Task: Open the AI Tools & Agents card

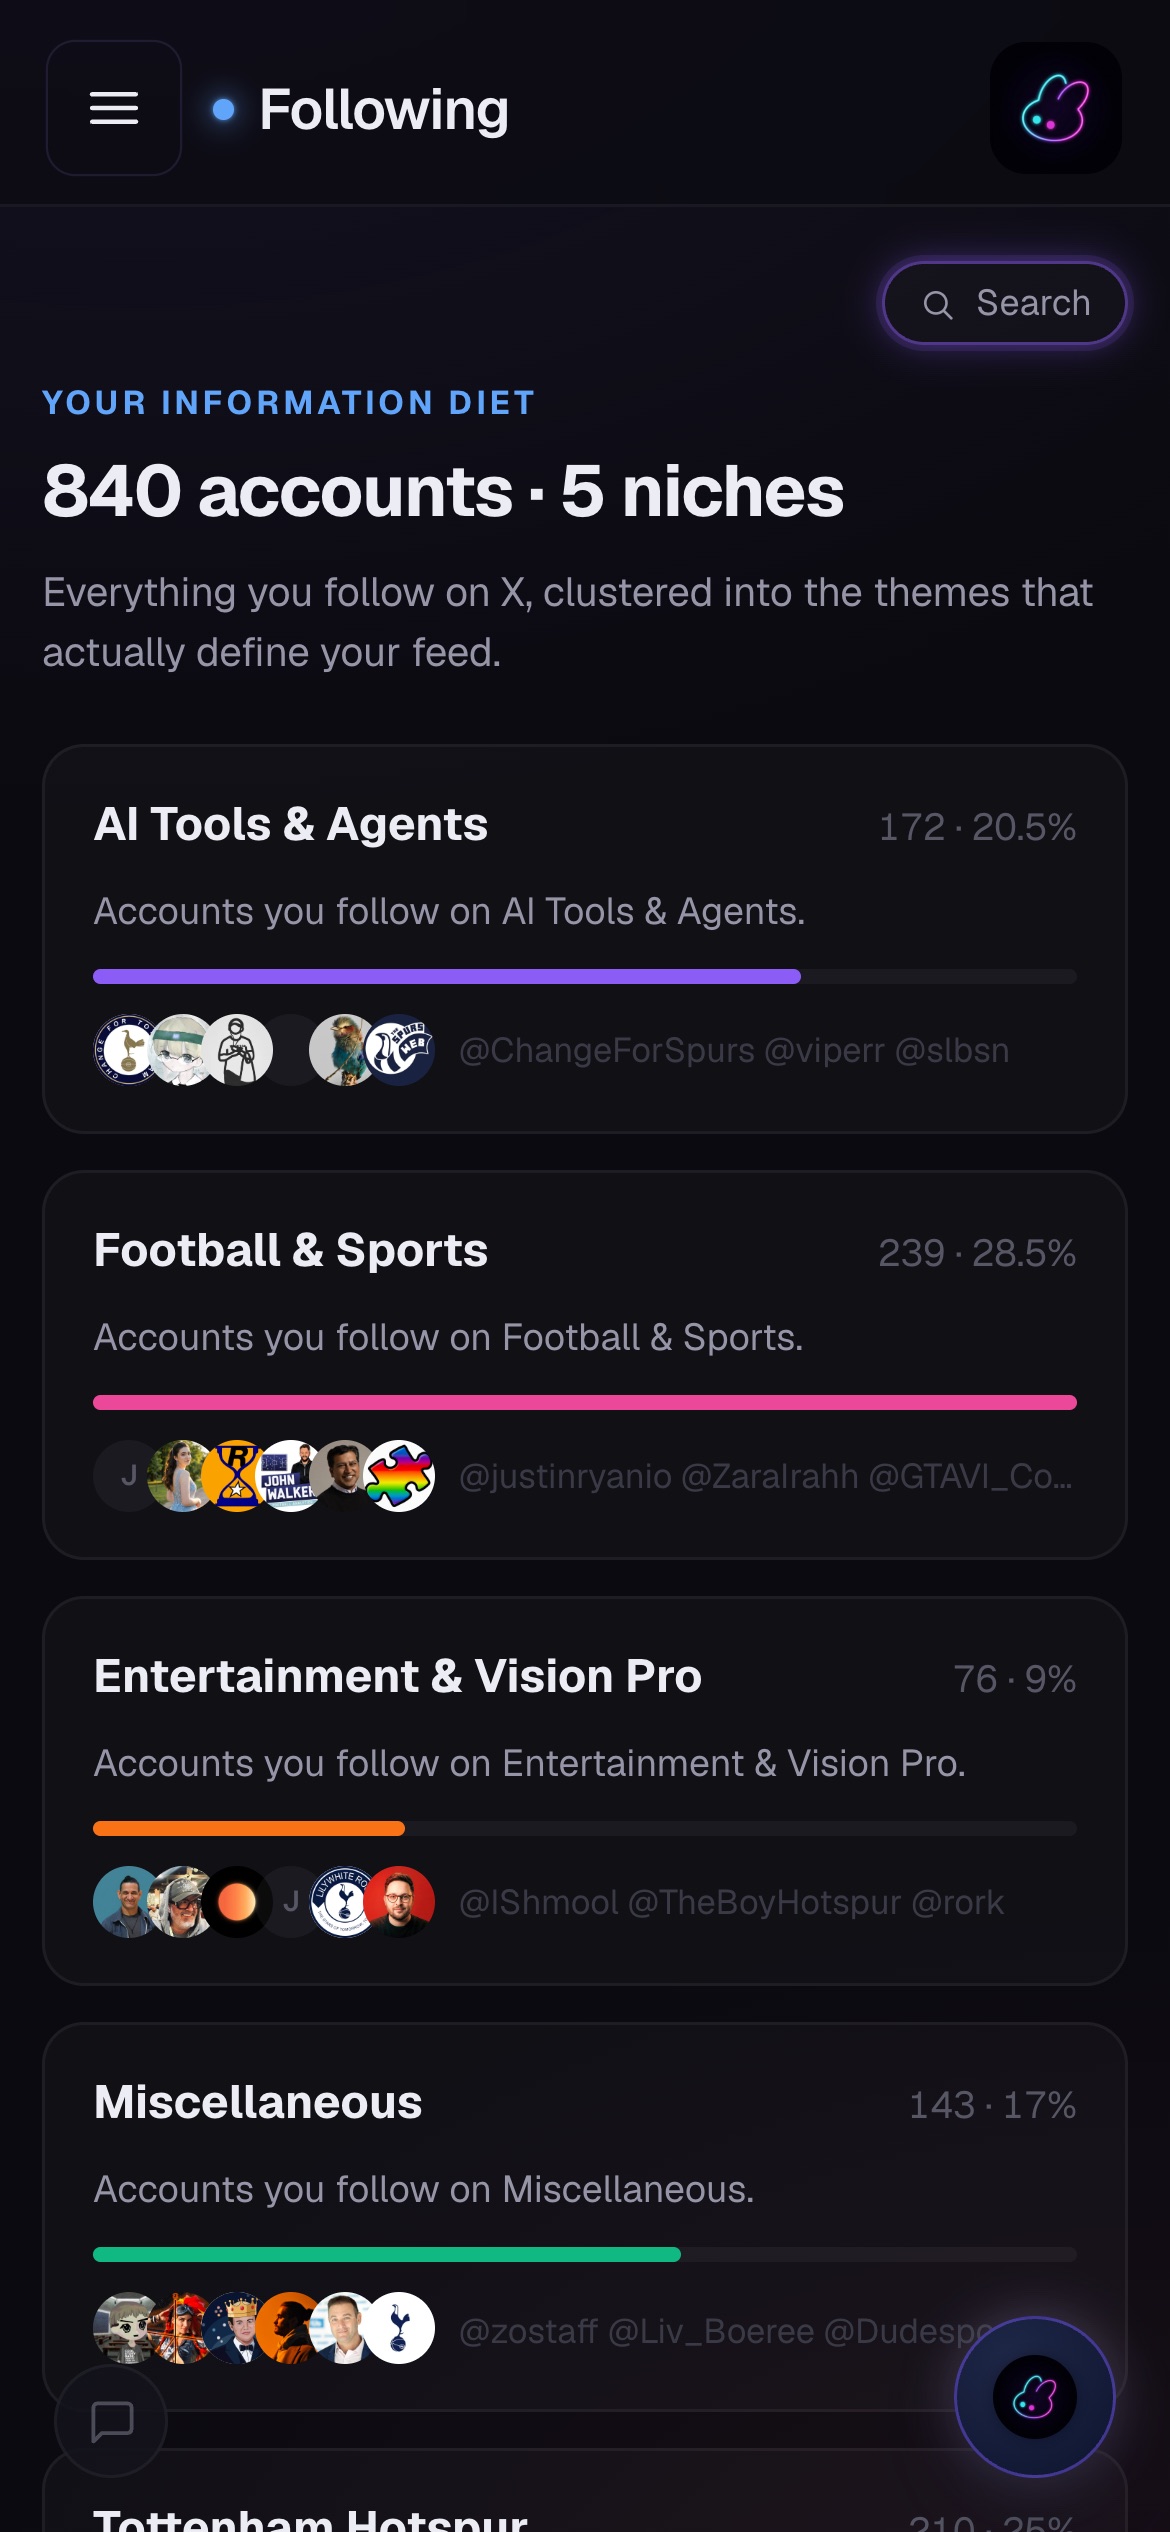Action: point(585,938)
